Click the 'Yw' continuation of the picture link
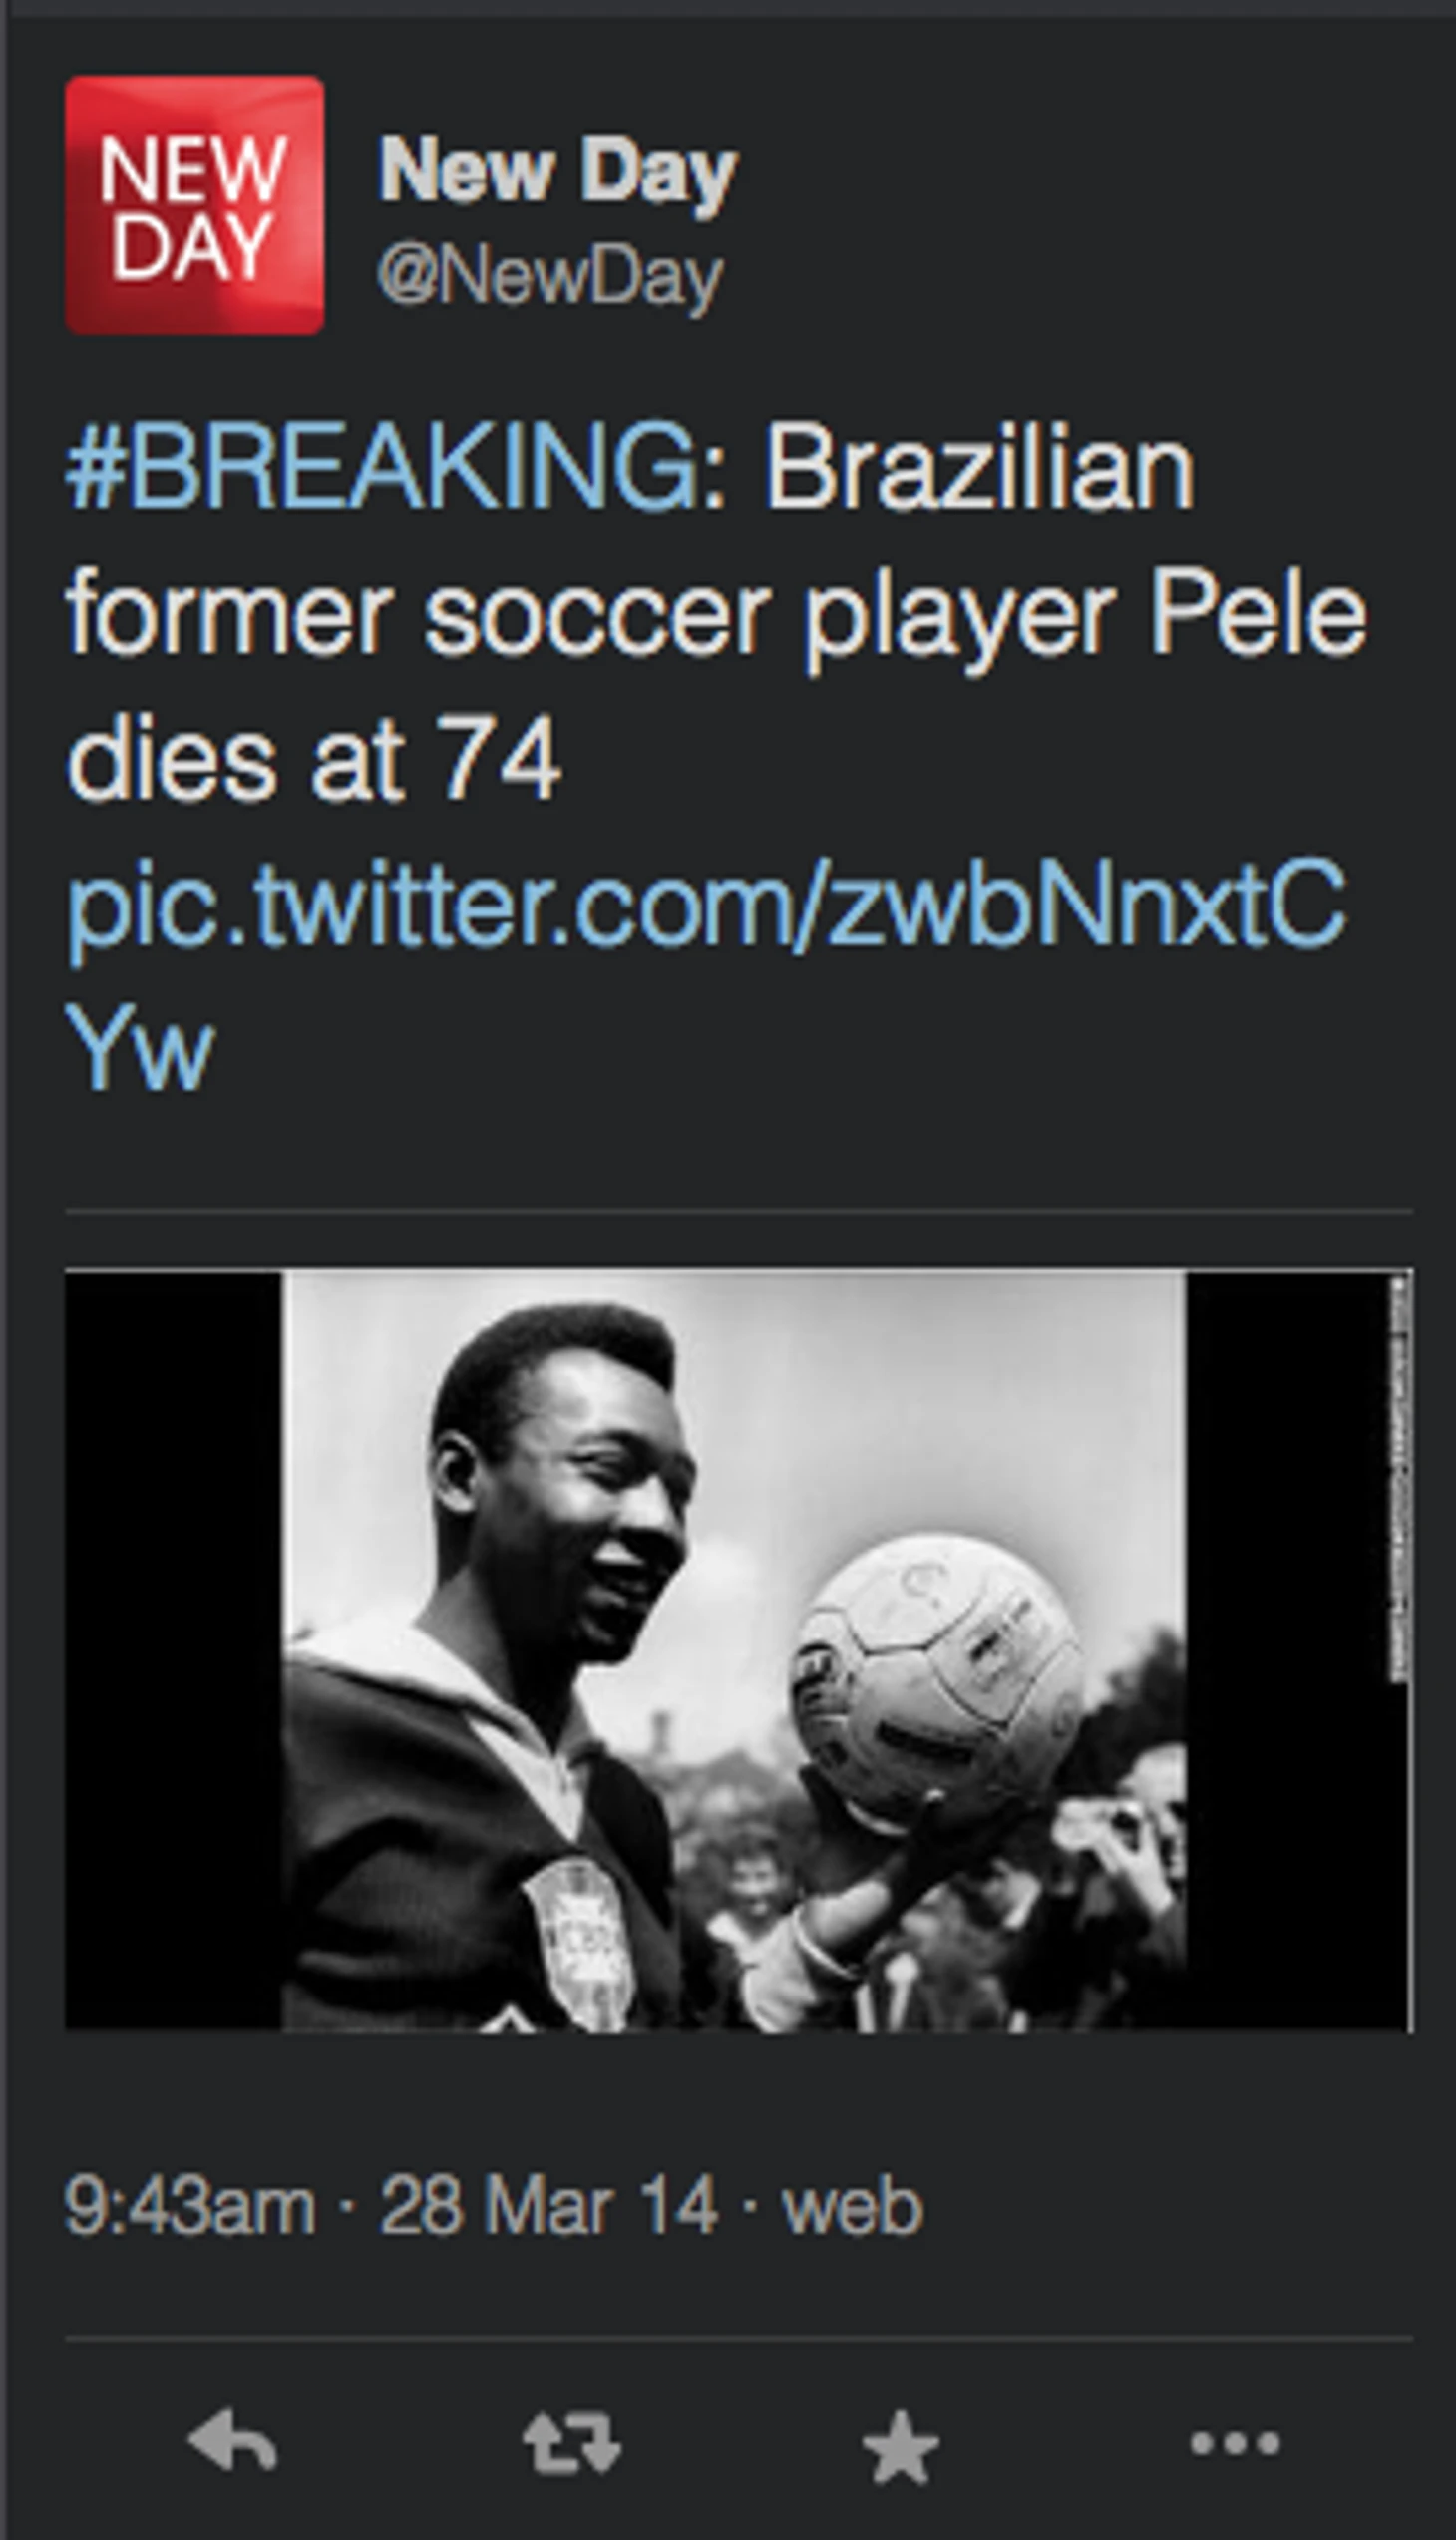This screenshot has width=1456, height=2540. point(140,1049)
